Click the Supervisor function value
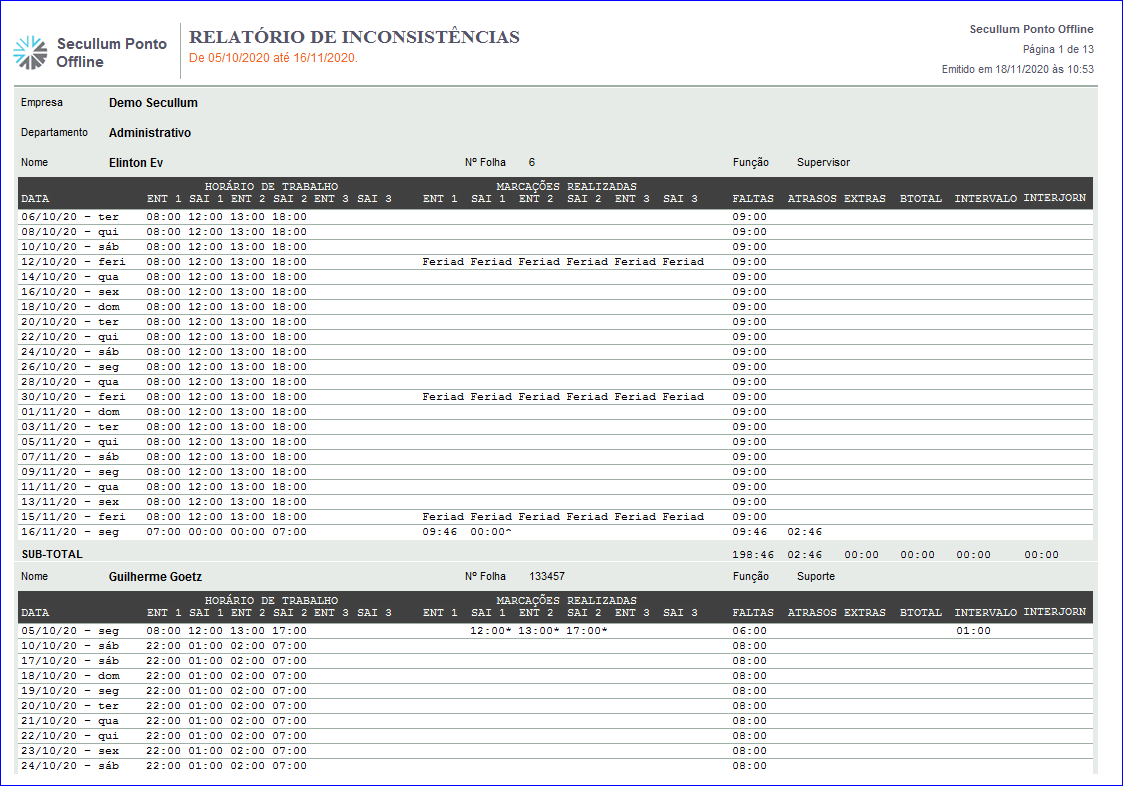 [x=823, y=163]
